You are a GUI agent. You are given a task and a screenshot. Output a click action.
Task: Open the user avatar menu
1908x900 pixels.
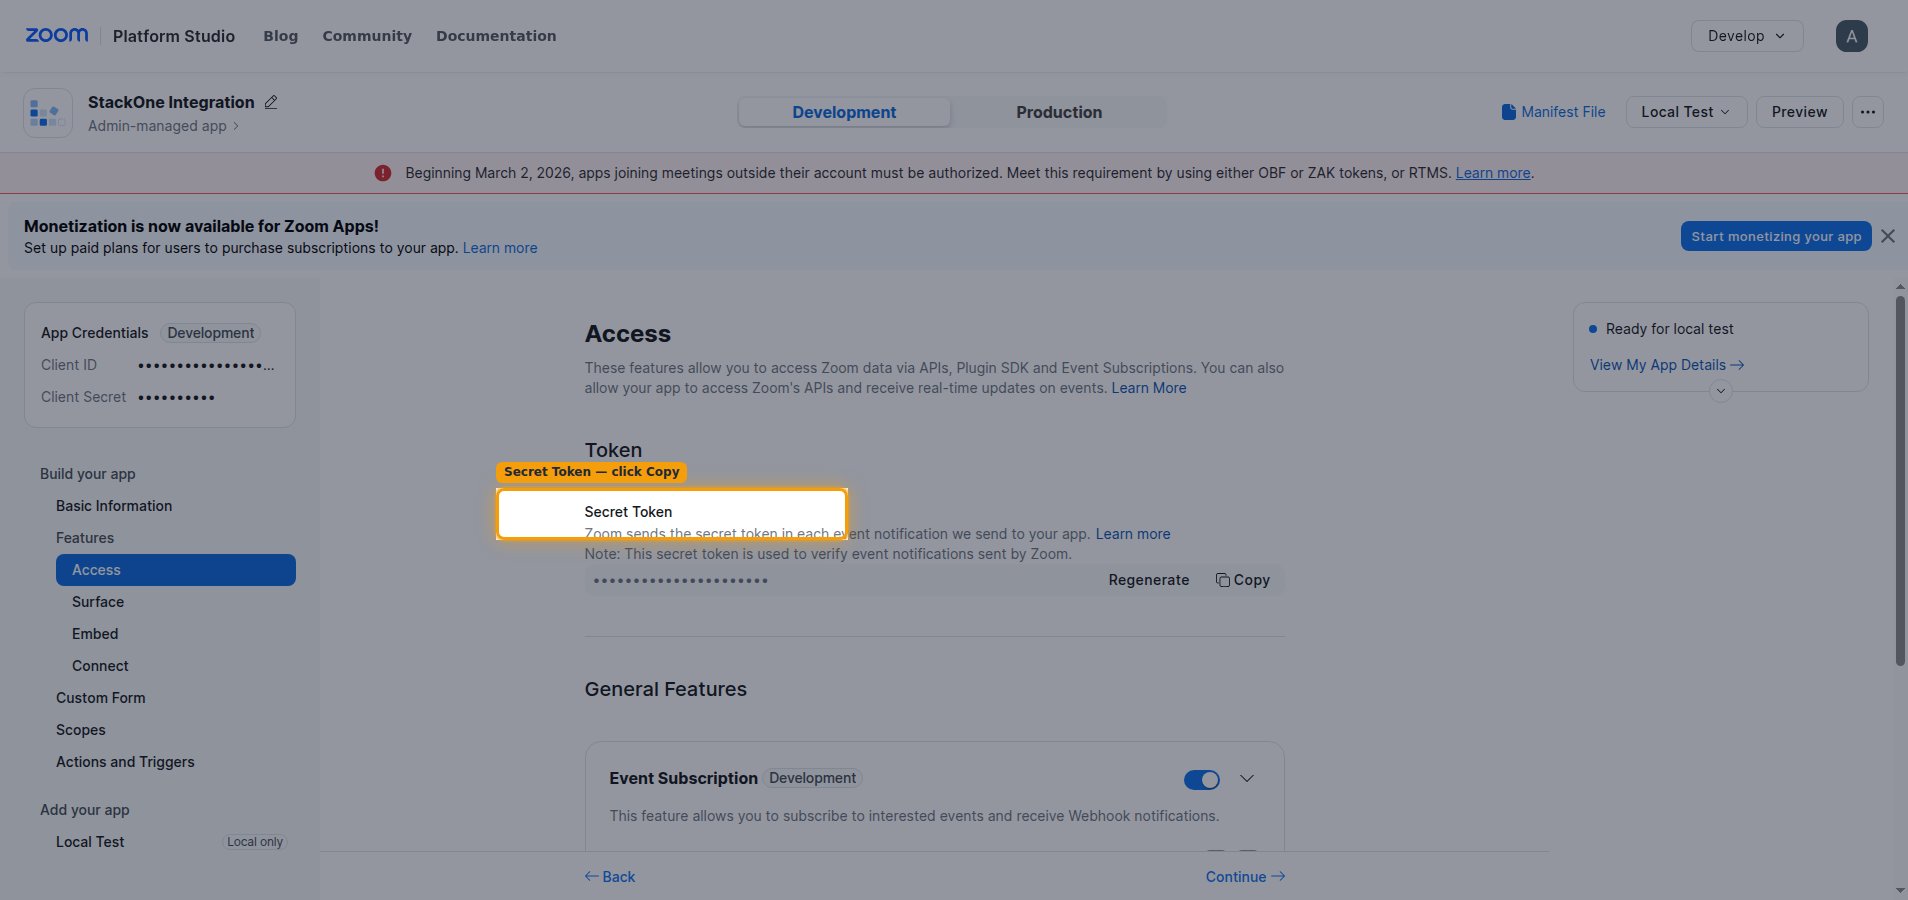pos(1851,36)
